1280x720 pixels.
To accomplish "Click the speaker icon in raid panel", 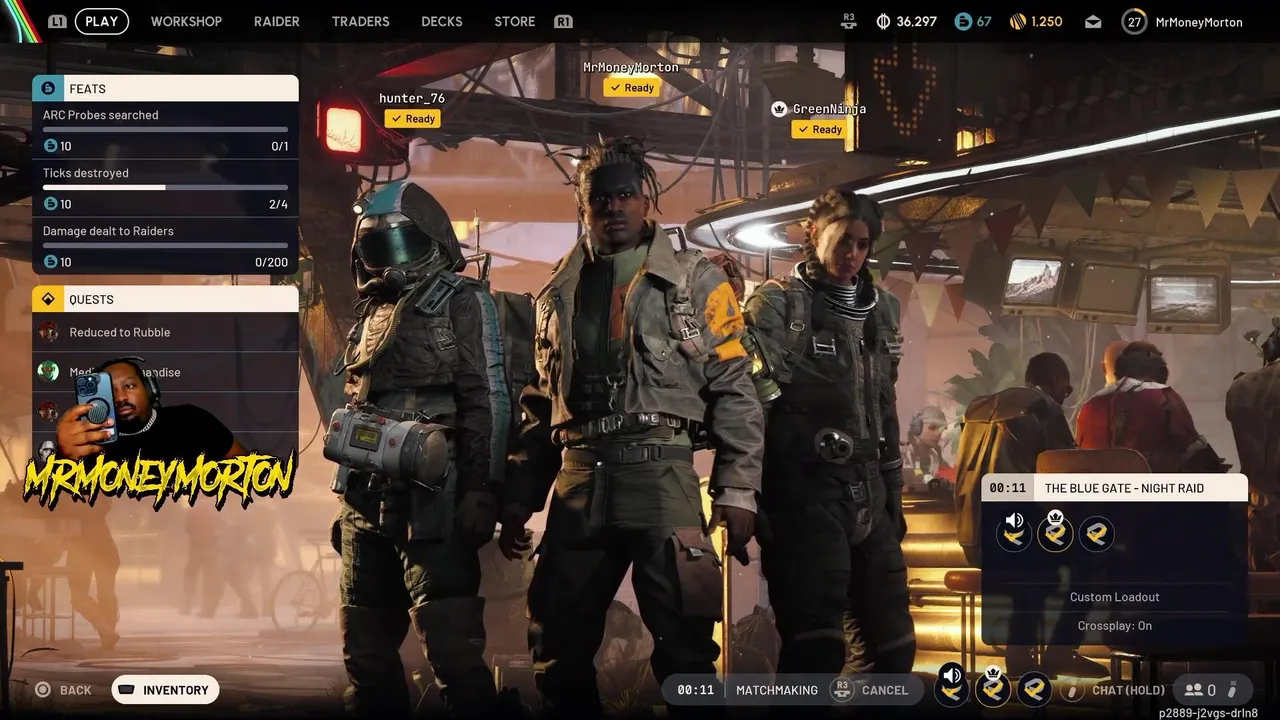I will point(1014,520).
